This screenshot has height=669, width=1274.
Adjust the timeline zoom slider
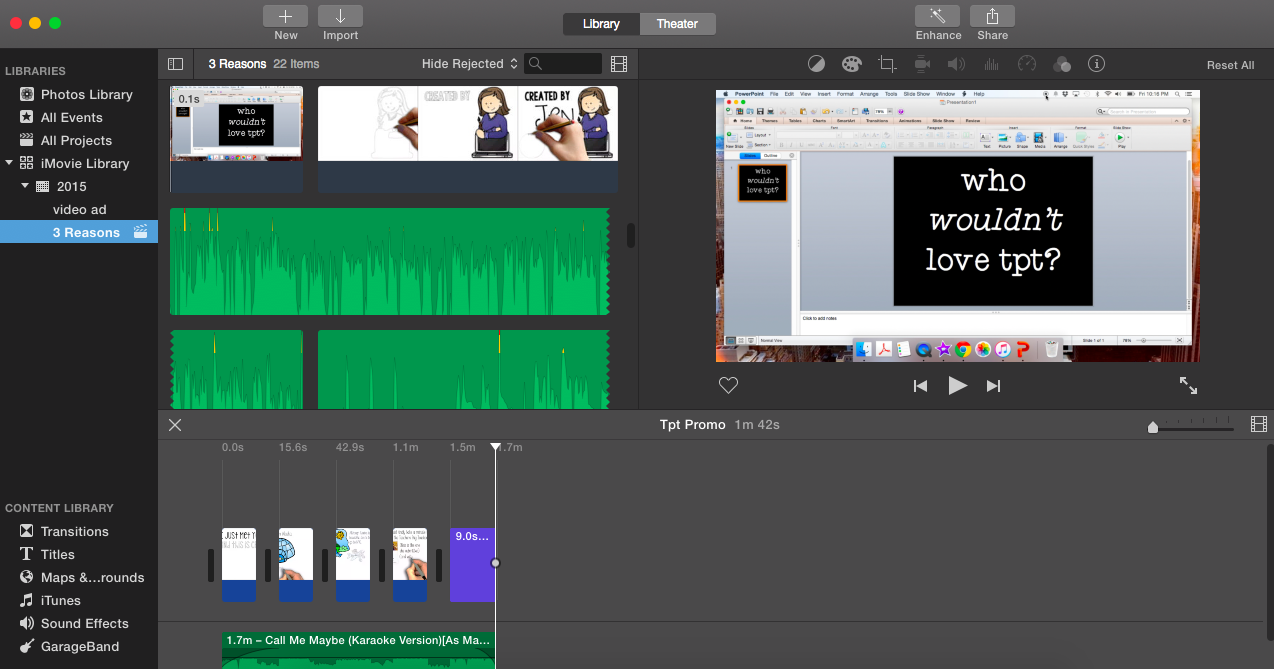(x=1152, y=427)
